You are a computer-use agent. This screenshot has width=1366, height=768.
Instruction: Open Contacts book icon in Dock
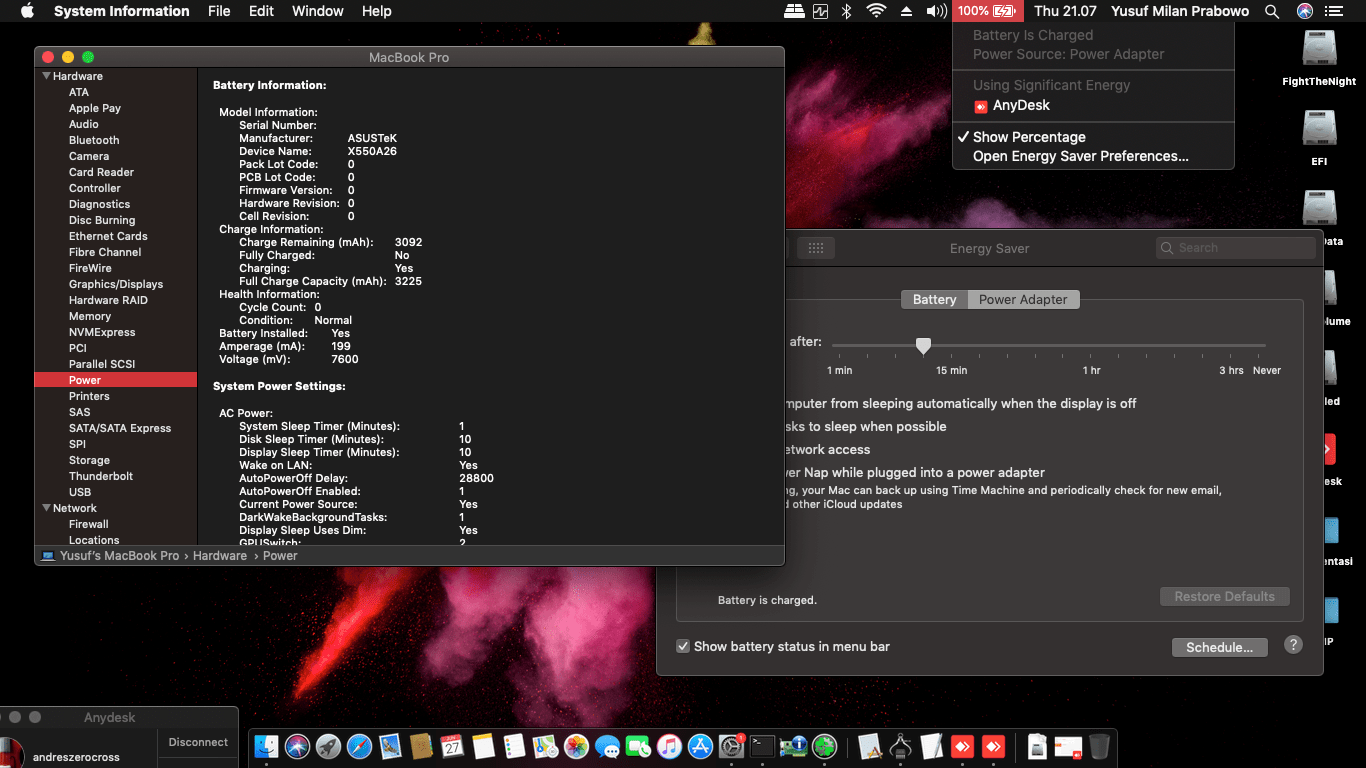[x=421, y=746]
